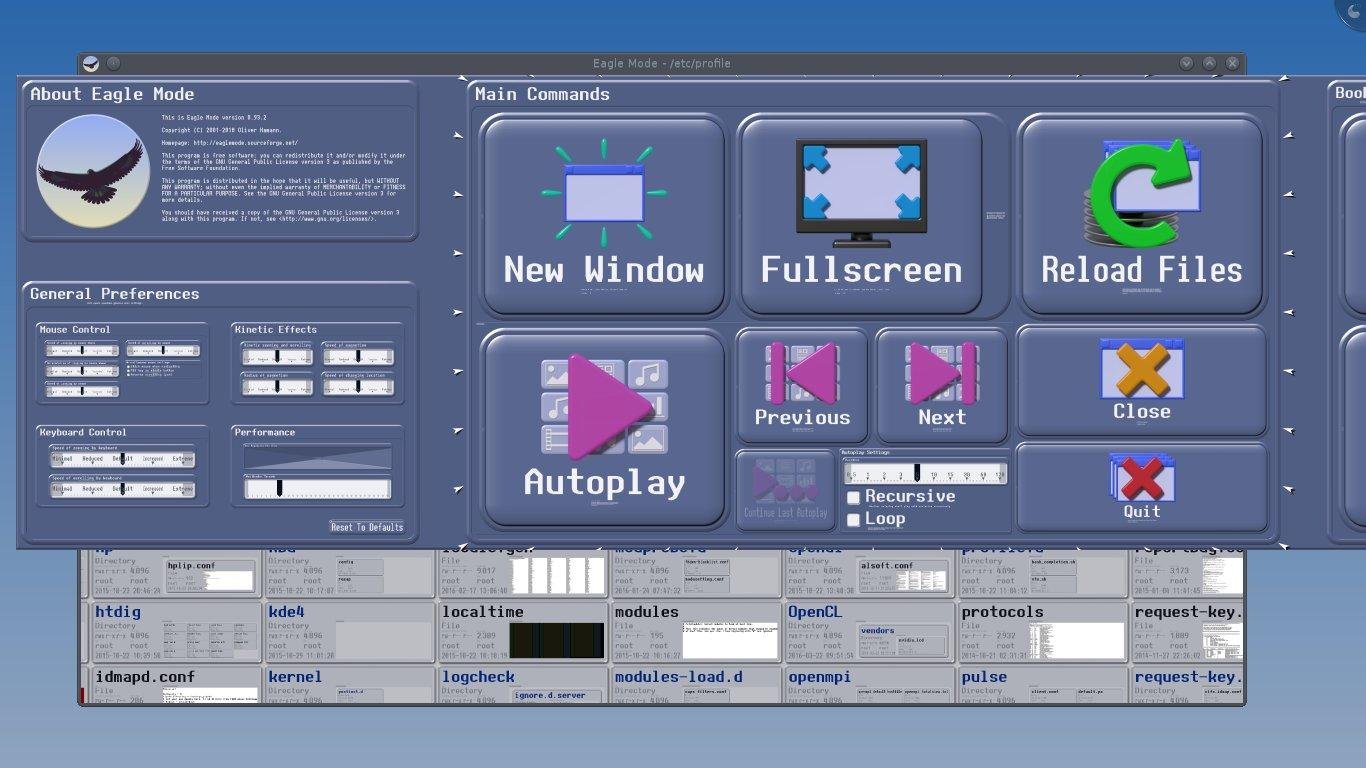Select the Performance group heading
The image size is (1366, 768).
click(x=265, y=432)
